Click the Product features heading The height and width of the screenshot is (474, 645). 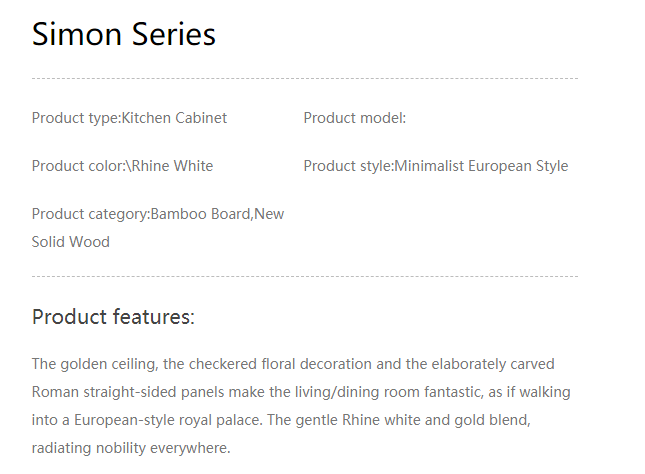point(113,317)
